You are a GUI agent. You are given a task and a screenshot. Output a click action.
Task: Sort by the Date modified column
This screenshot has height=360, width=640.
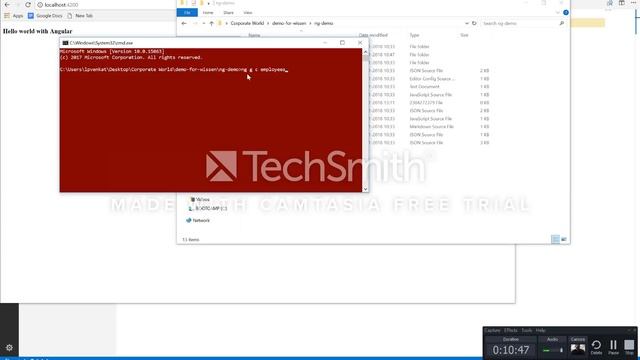click(x=373, y=35)
